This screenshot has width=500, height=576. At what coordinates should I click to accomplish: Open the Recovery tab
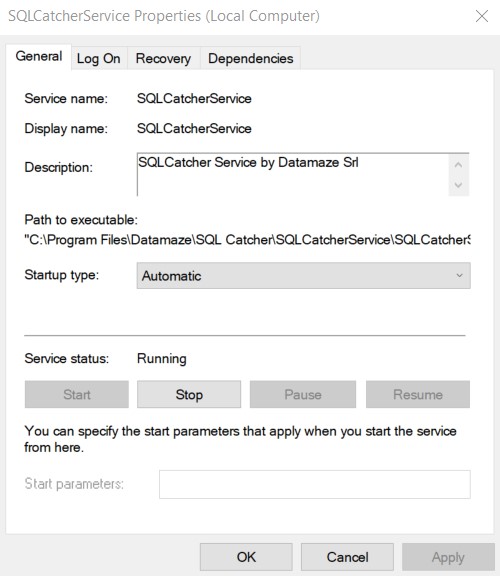[x=163, y=58]
